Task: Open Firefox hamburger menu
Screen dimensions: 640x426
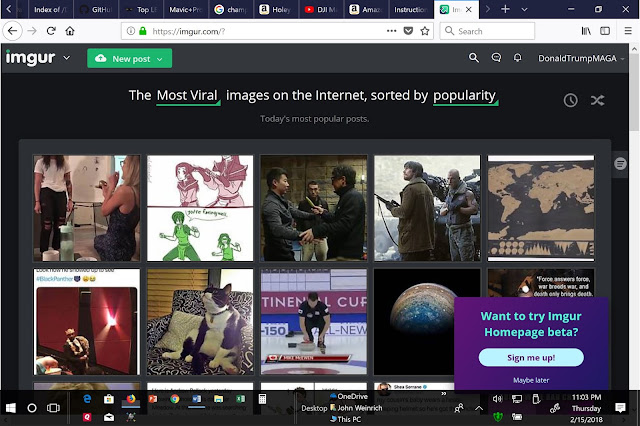Action: pos(628,31)
